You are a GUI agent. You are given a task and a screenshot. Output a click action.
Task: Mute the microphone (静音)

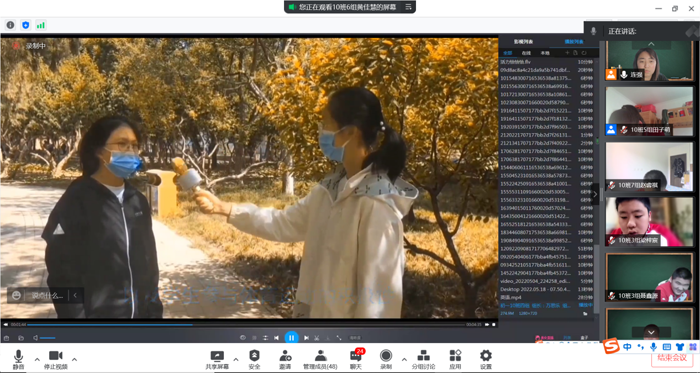coord(18,360)
